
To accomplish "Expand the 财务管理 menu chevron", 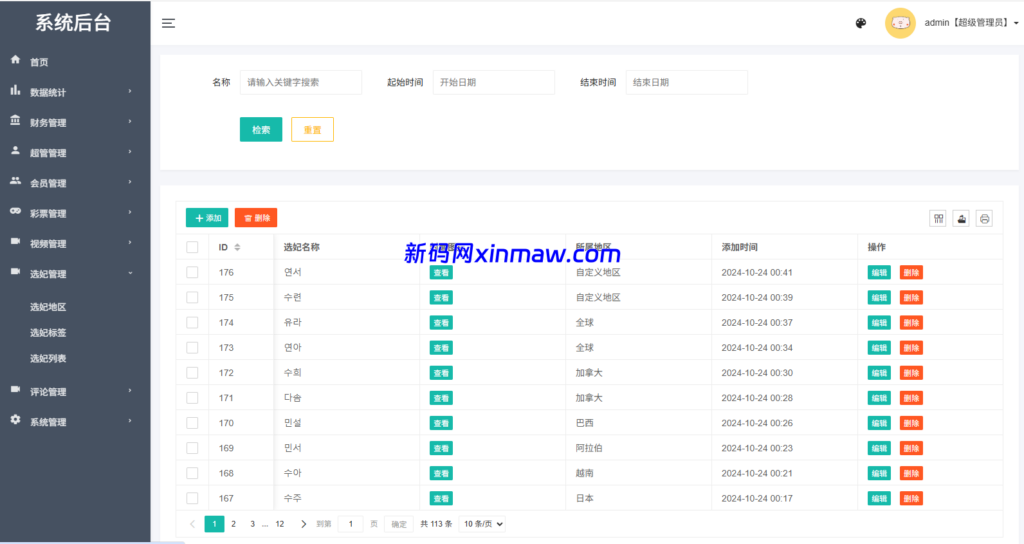I will pos(130,121).
